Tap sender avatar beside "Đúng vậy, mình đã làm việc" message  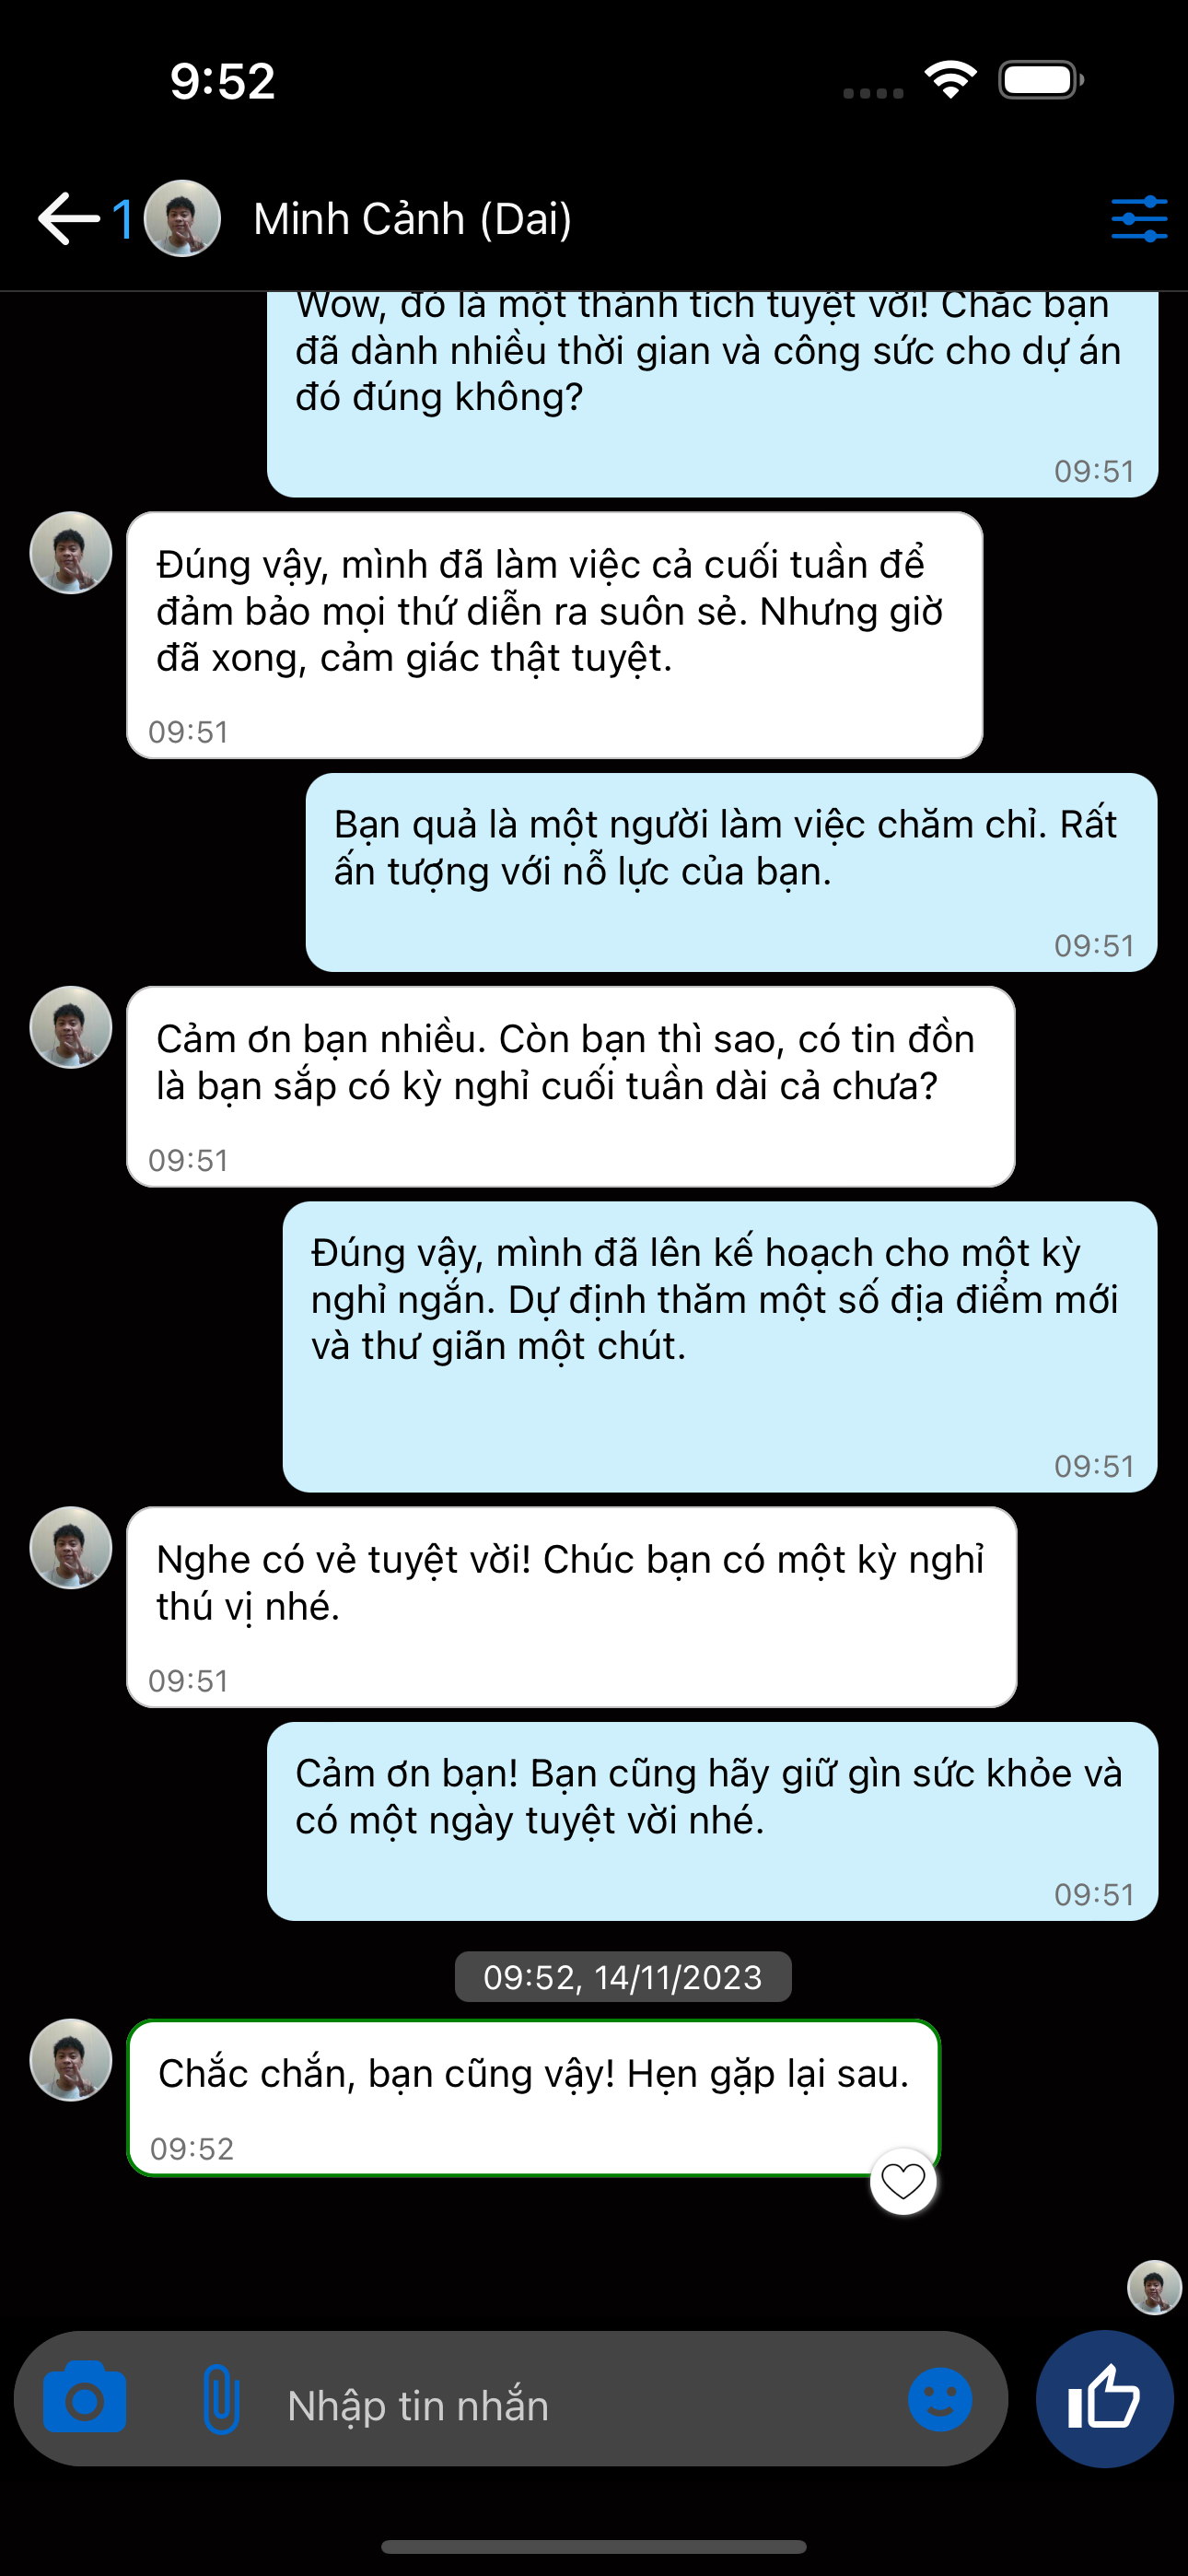tap(71, 553)
